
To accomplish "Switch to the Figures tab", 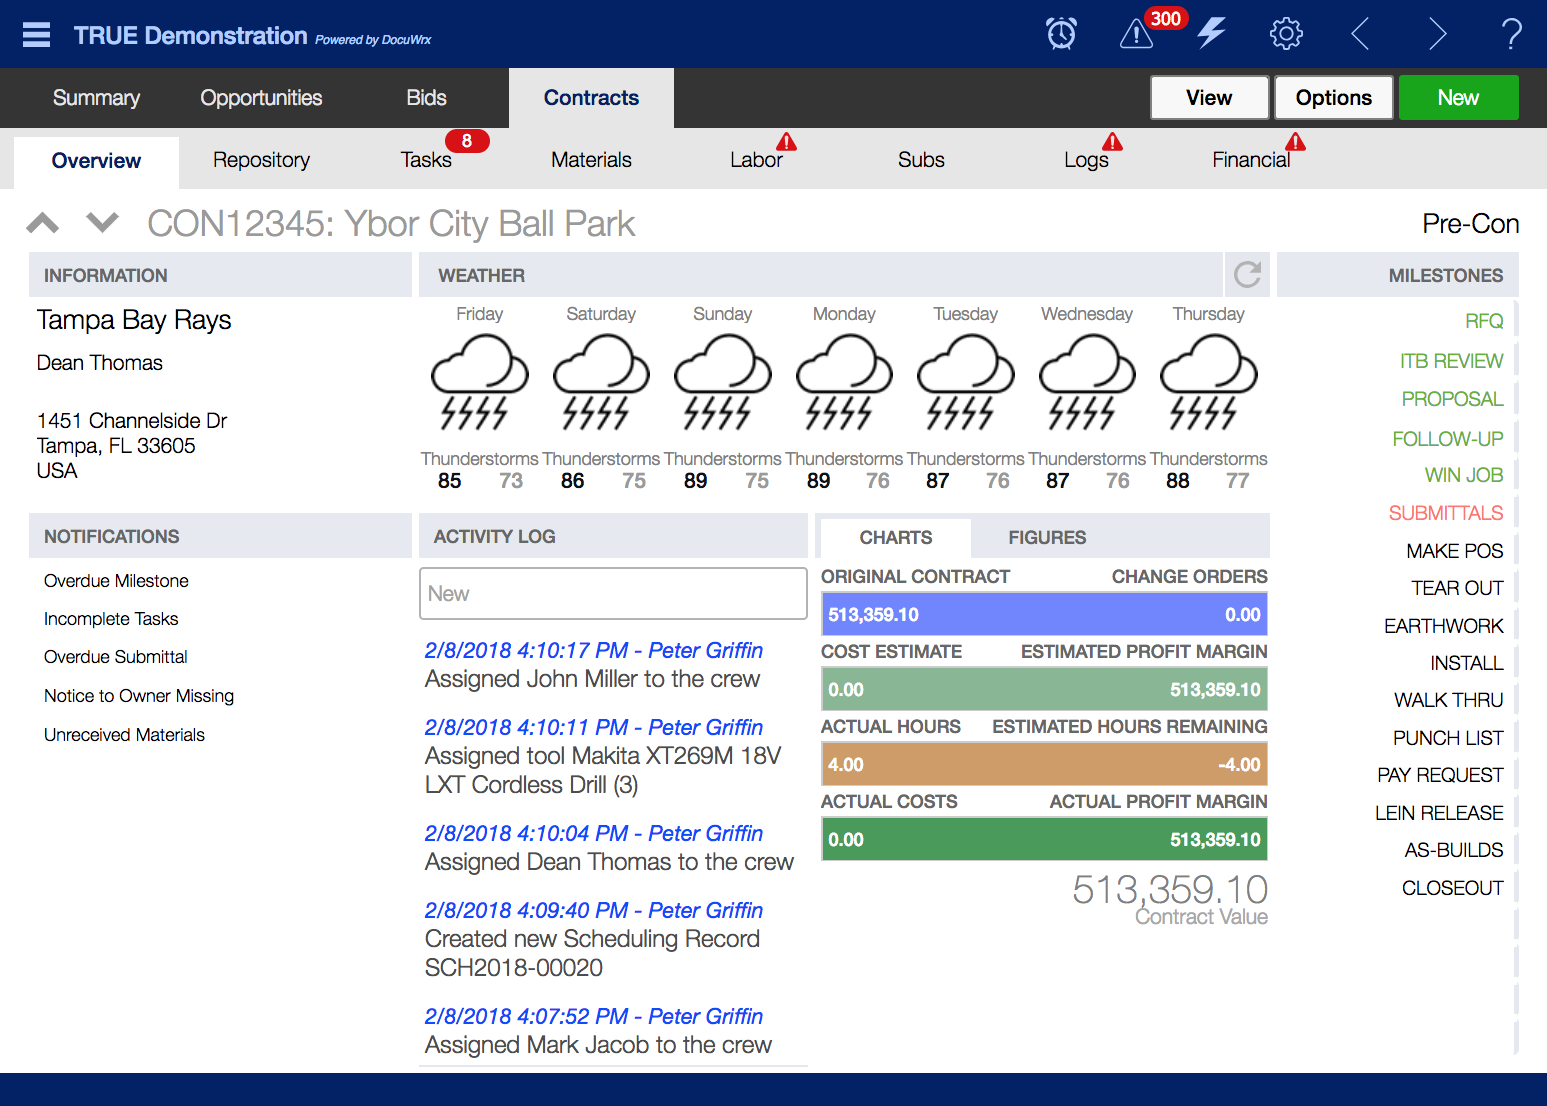I will [x=1046, y=537].
